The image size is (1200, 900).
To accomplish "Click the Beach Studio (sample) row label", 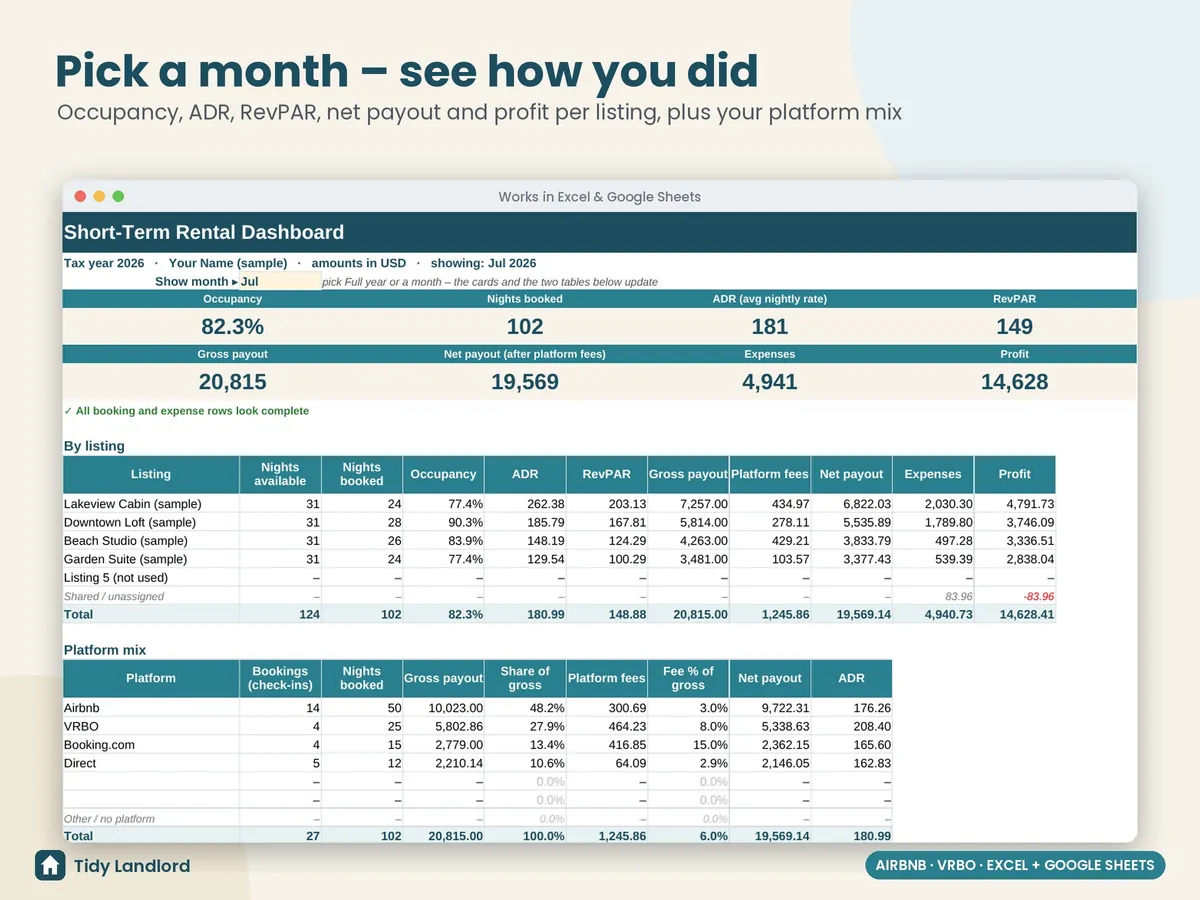I will (x=126, y=541).
